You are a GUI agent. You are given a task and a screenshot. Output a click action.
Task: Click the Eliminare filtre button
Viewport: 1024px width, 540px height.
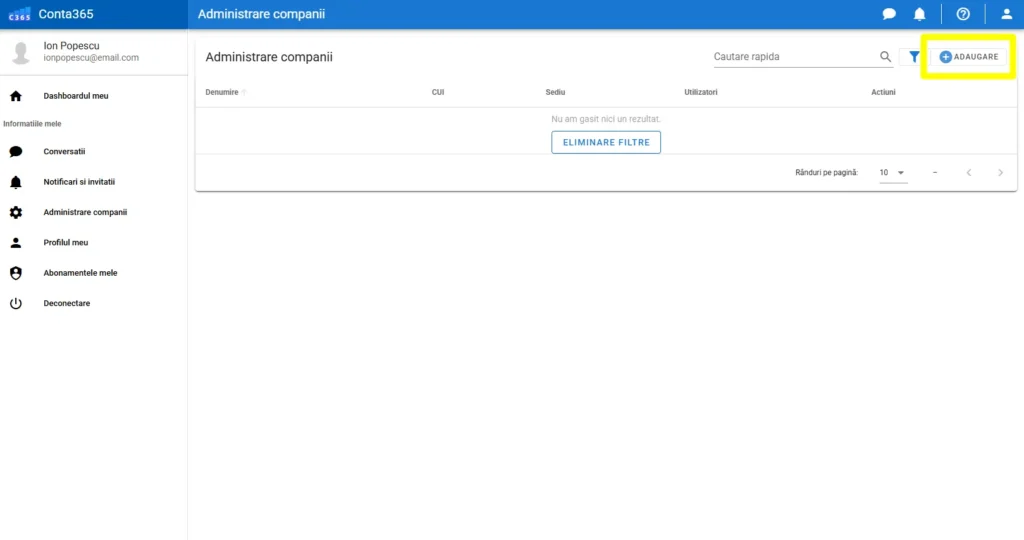tap(606, 142)
